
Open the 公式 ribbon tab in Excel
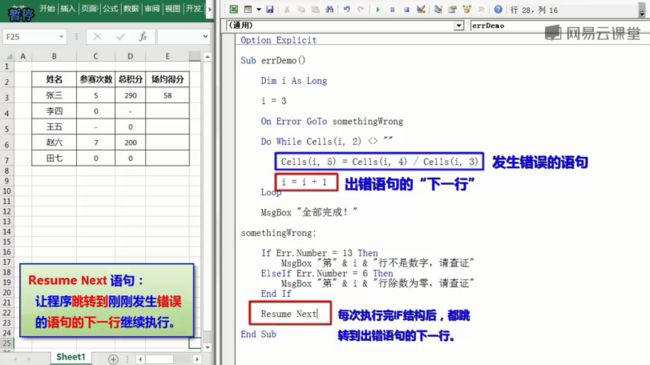(x=110, y=8)
